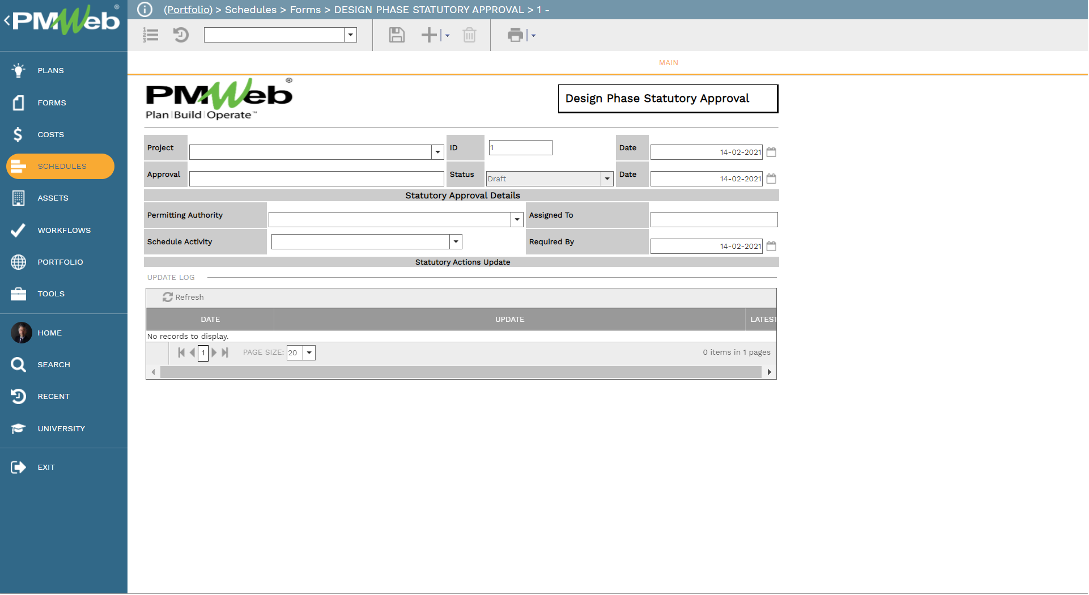The width and height of the screenshot is (1089, 595).
Task: Click the Workflows checkmark icon
Action: coord(19,230)
